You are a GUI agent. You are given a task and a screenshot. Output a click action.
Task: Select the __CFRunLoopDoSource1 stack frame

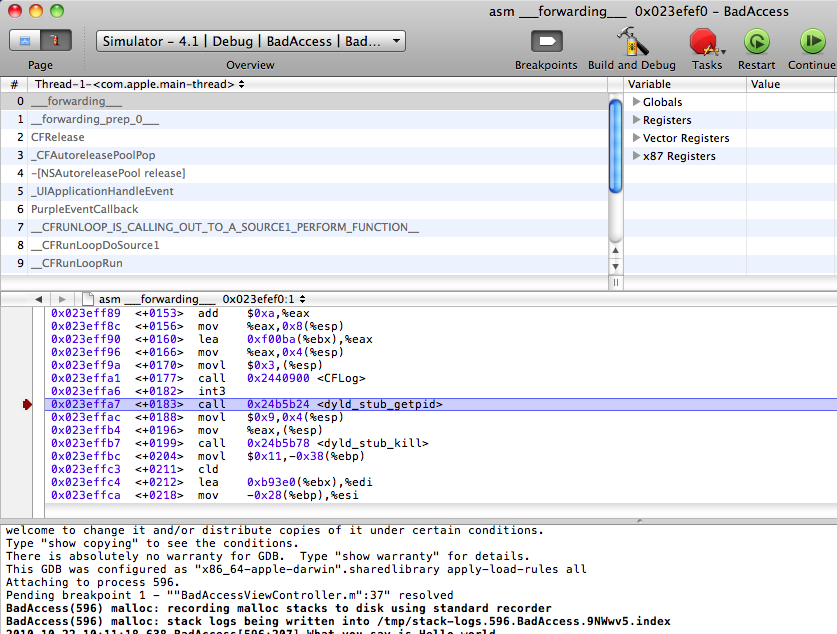point(304,245)
